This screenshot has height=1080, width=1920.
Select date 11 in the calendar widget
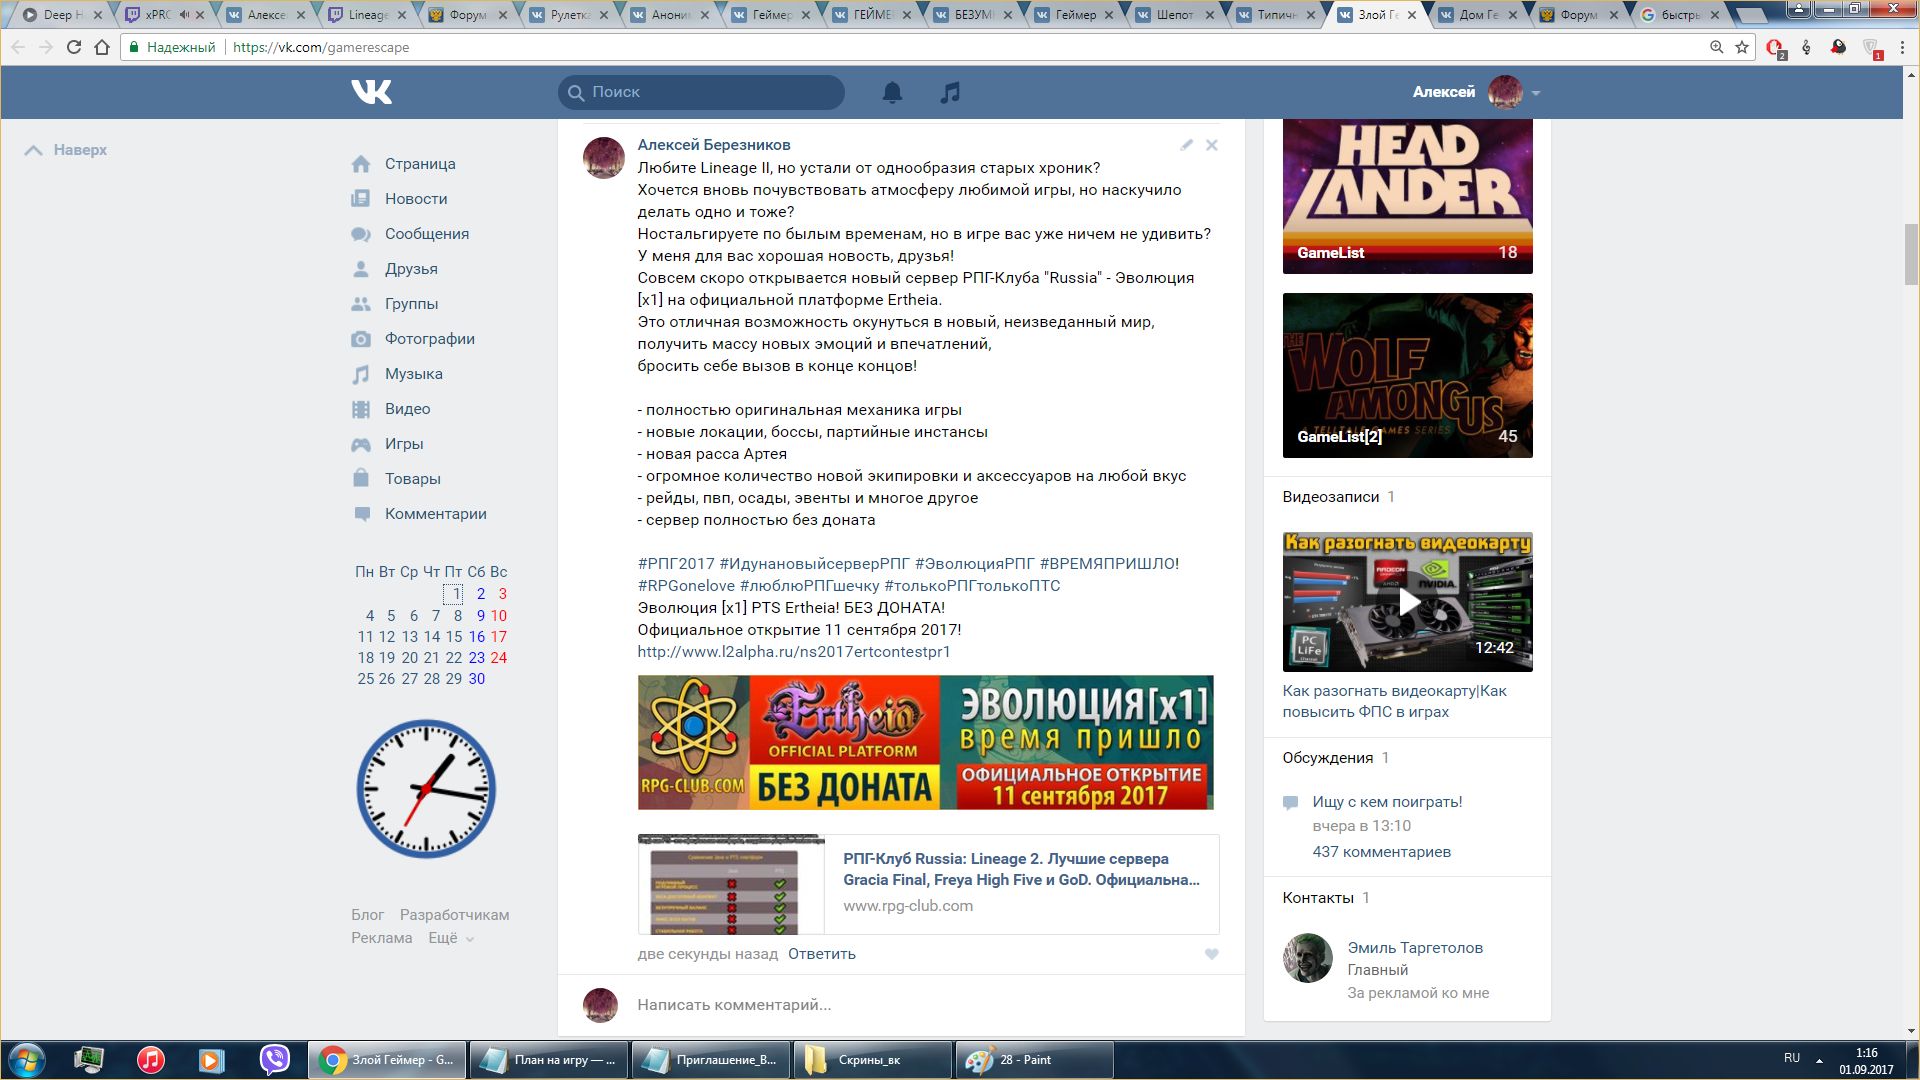coord(365,637)
